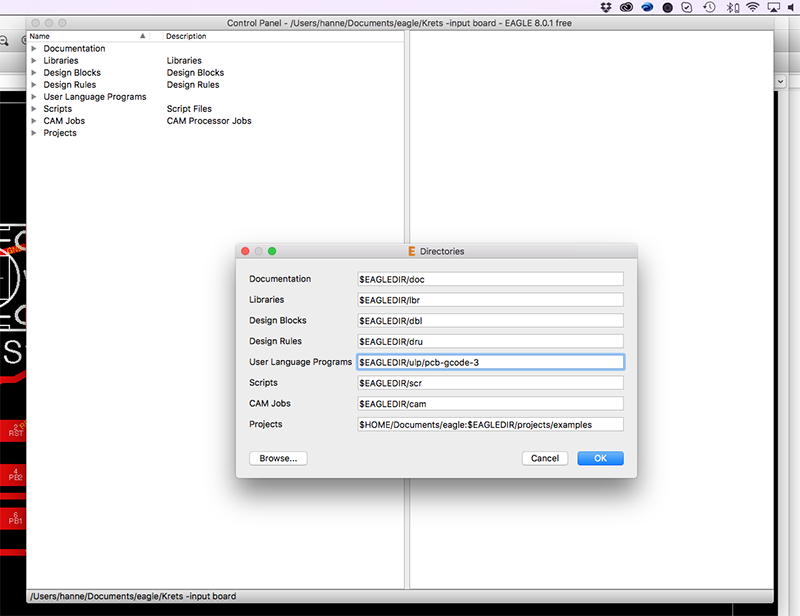This screenshot has height=616, width=800.
Task: Click the Scripts directory path field
Action: tap(490, 383)
